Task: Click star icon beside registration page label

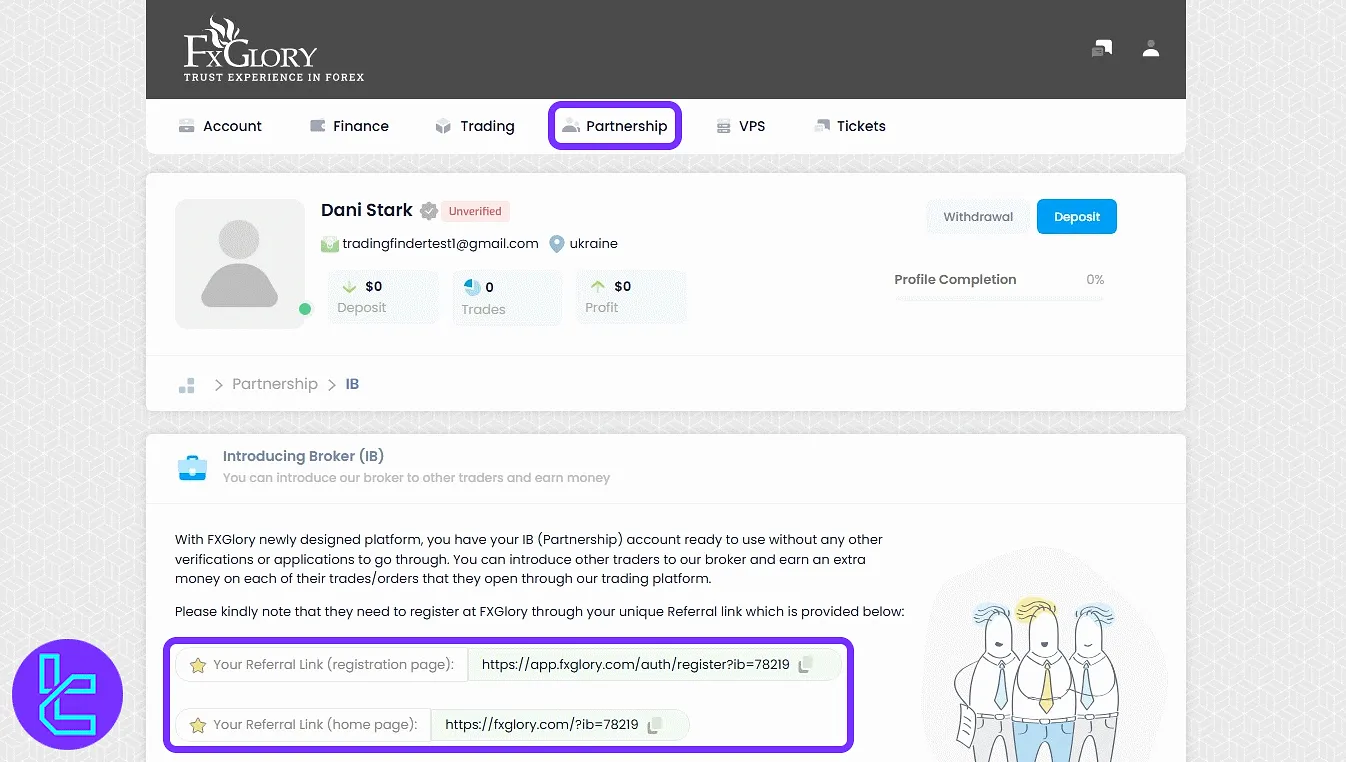Action: (x=198, y=665)
